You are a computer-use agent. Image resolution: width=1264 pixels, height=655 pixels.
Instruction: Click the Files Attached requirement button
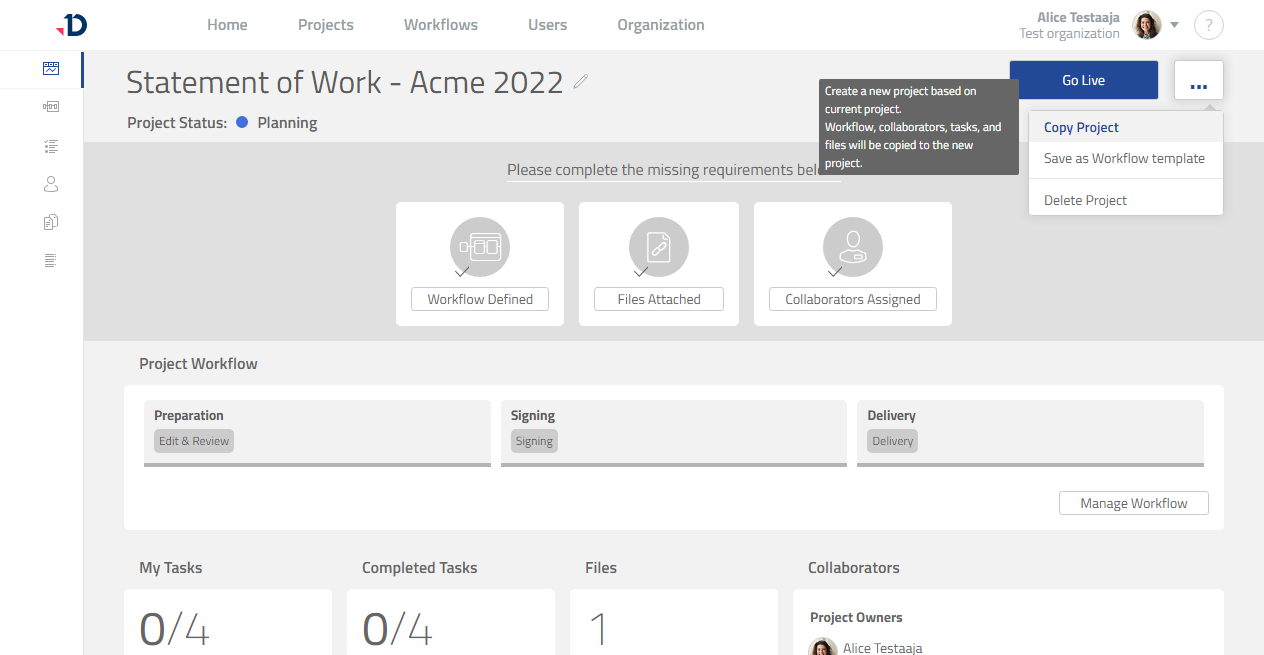(658, 299)
